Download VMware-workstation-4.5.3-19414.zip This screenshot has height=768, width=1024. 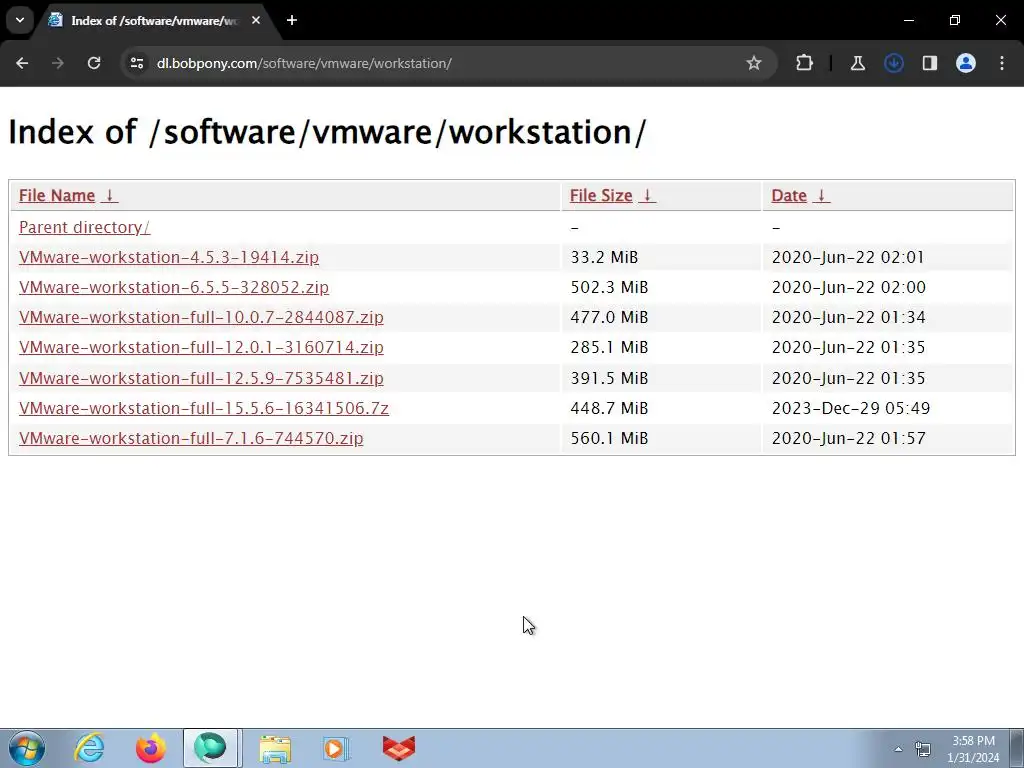pyautogui.click(x=168, y=257)
